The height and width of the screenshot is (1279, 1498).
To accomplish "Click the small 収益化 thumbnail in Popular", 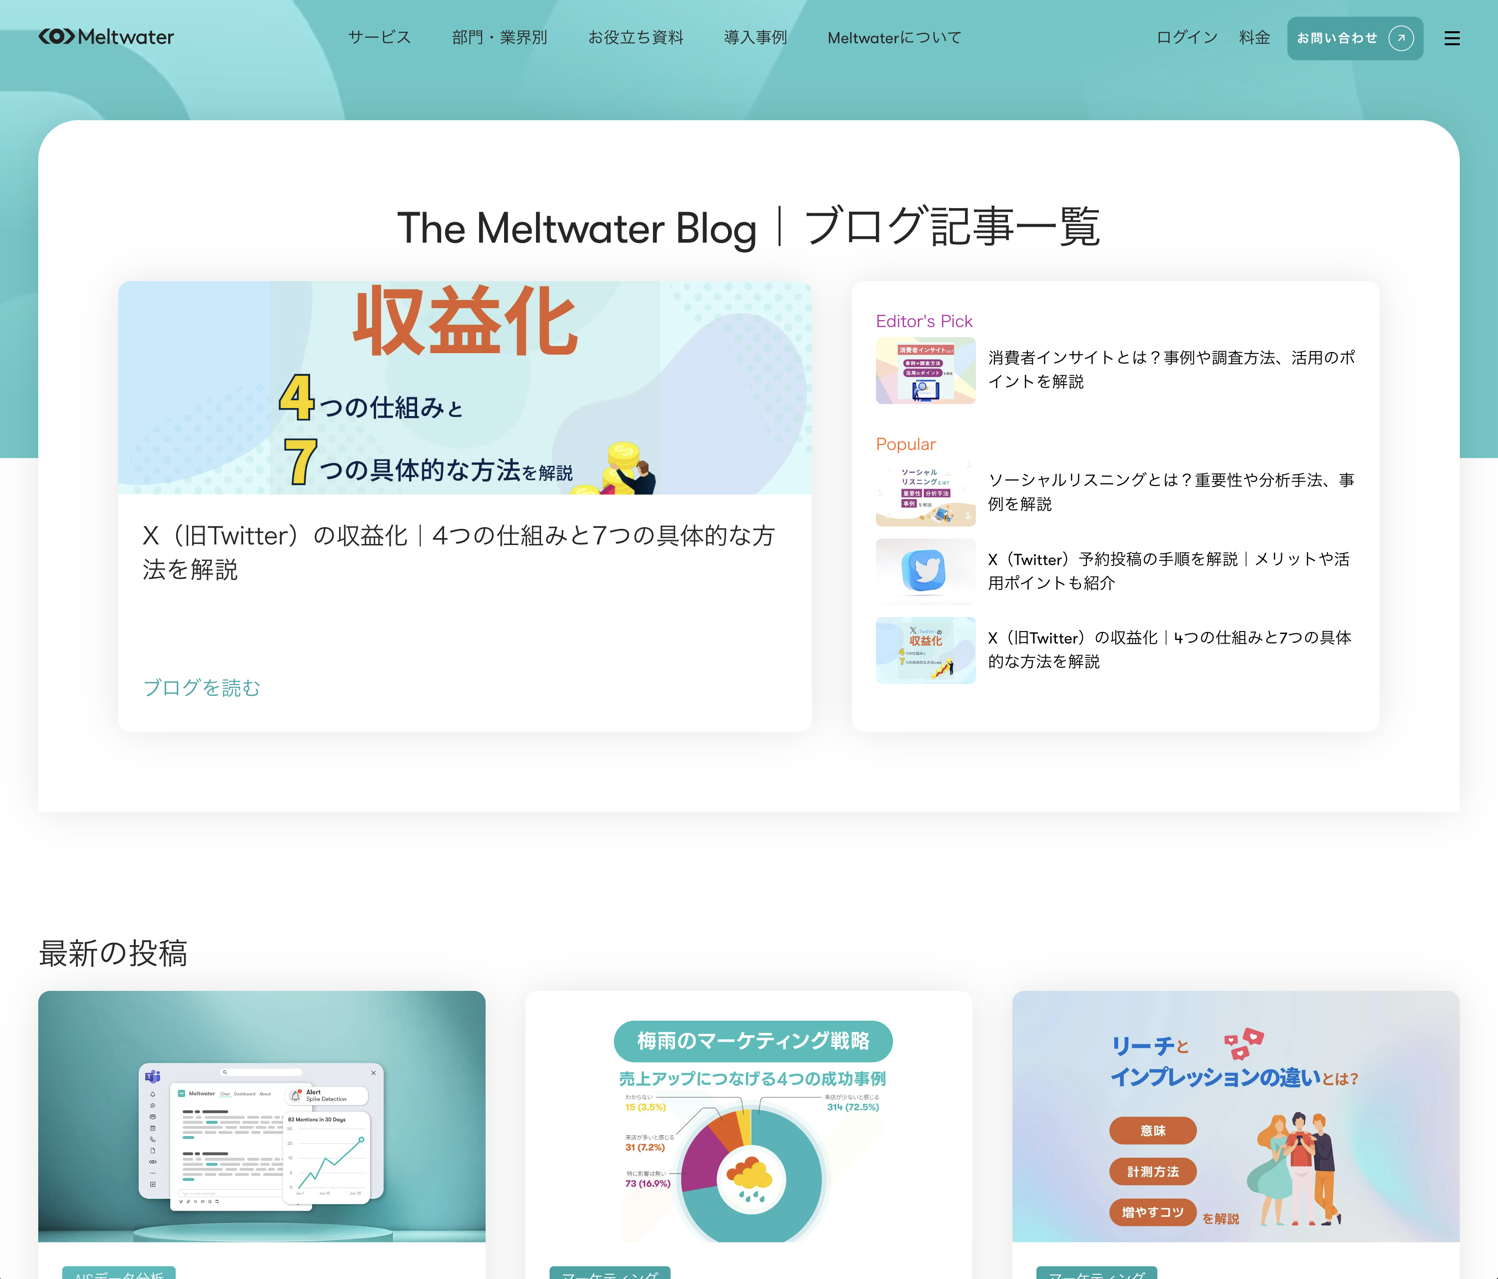I will (925, 651).
